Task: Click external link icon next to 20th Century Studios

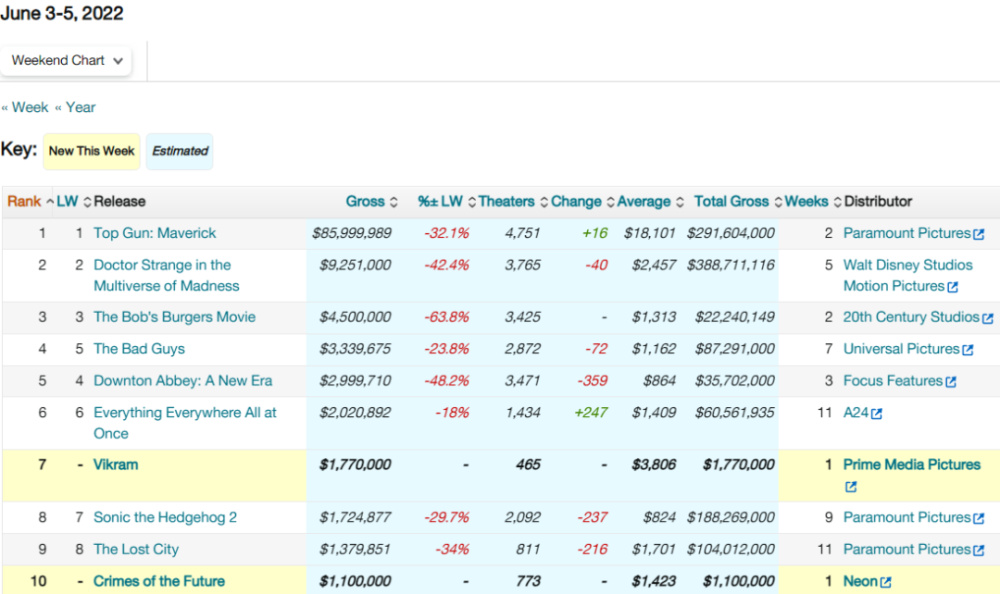Action: [988, 318]
